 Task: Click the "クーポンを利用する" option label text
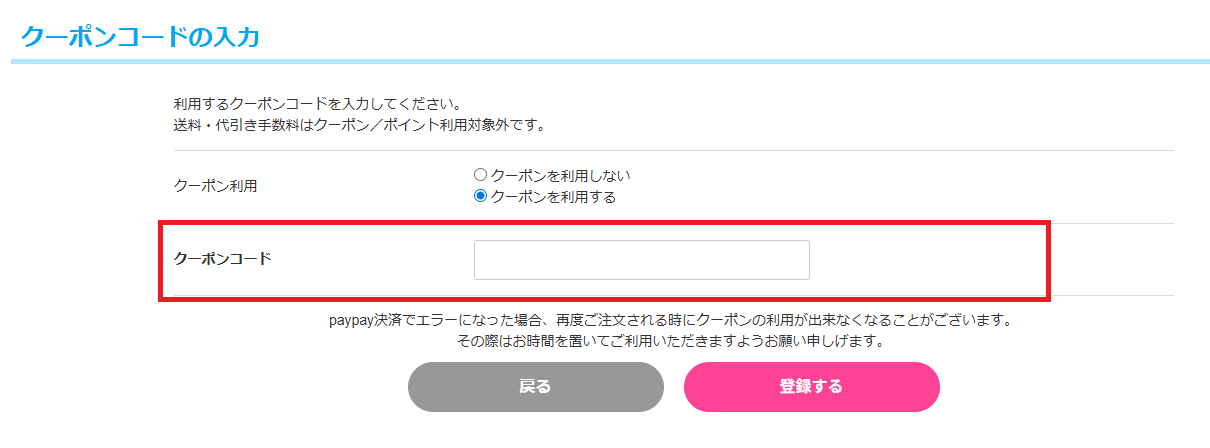(x=553, y=196)
